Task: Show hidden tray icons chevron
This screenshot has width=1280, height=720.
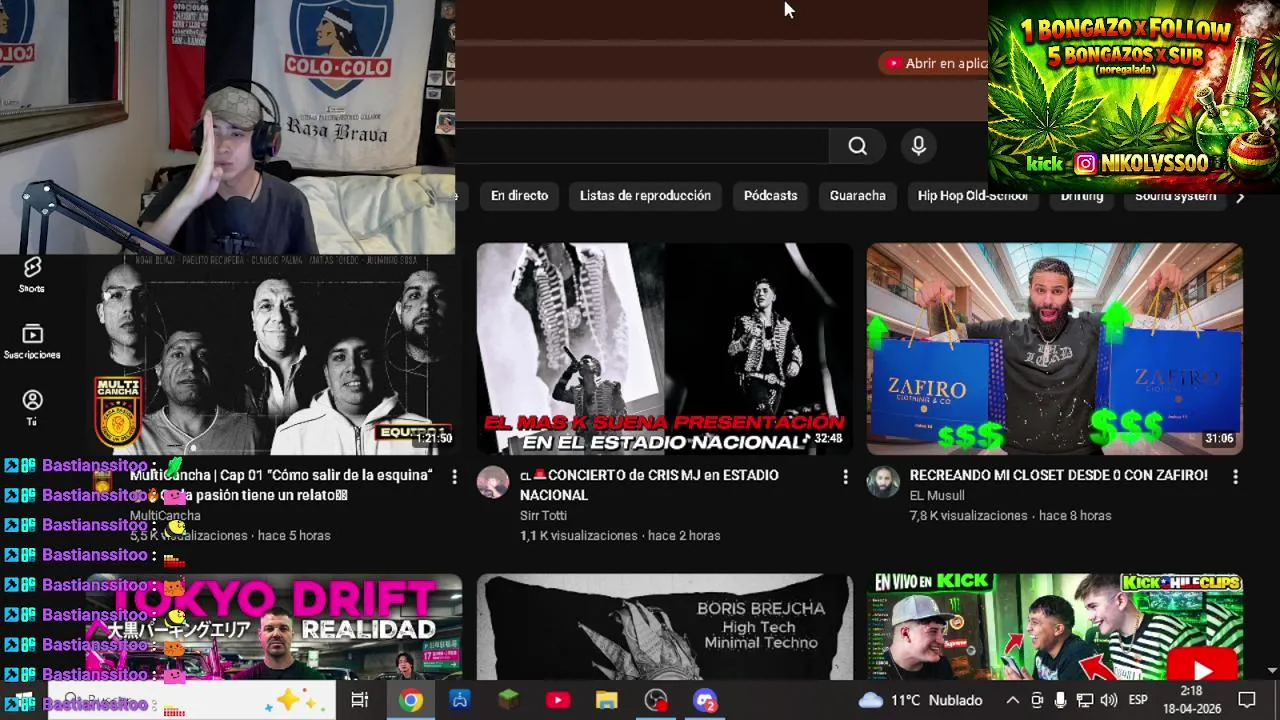Action: [1012, 700]
